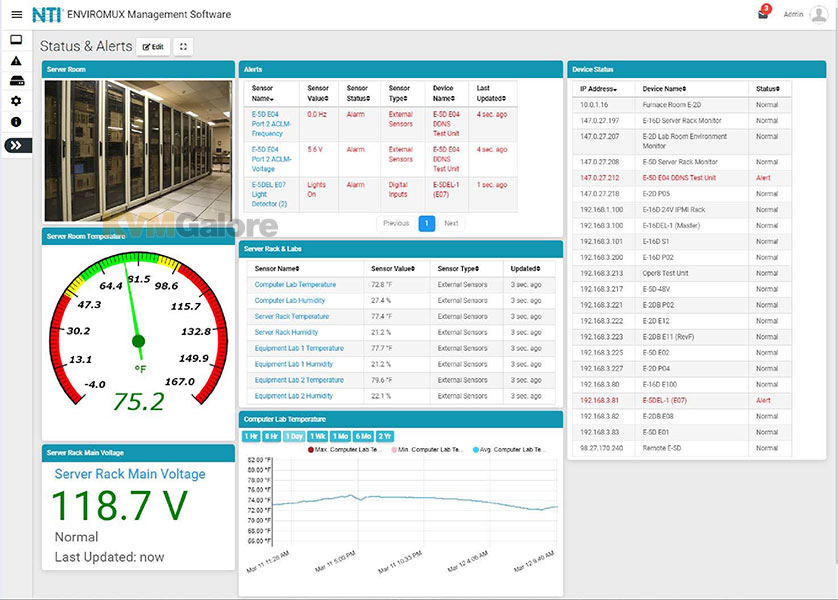Select E-16D 24V IPMI Rack row
Screen dimensions: 838x600
[x=681, y=209]
